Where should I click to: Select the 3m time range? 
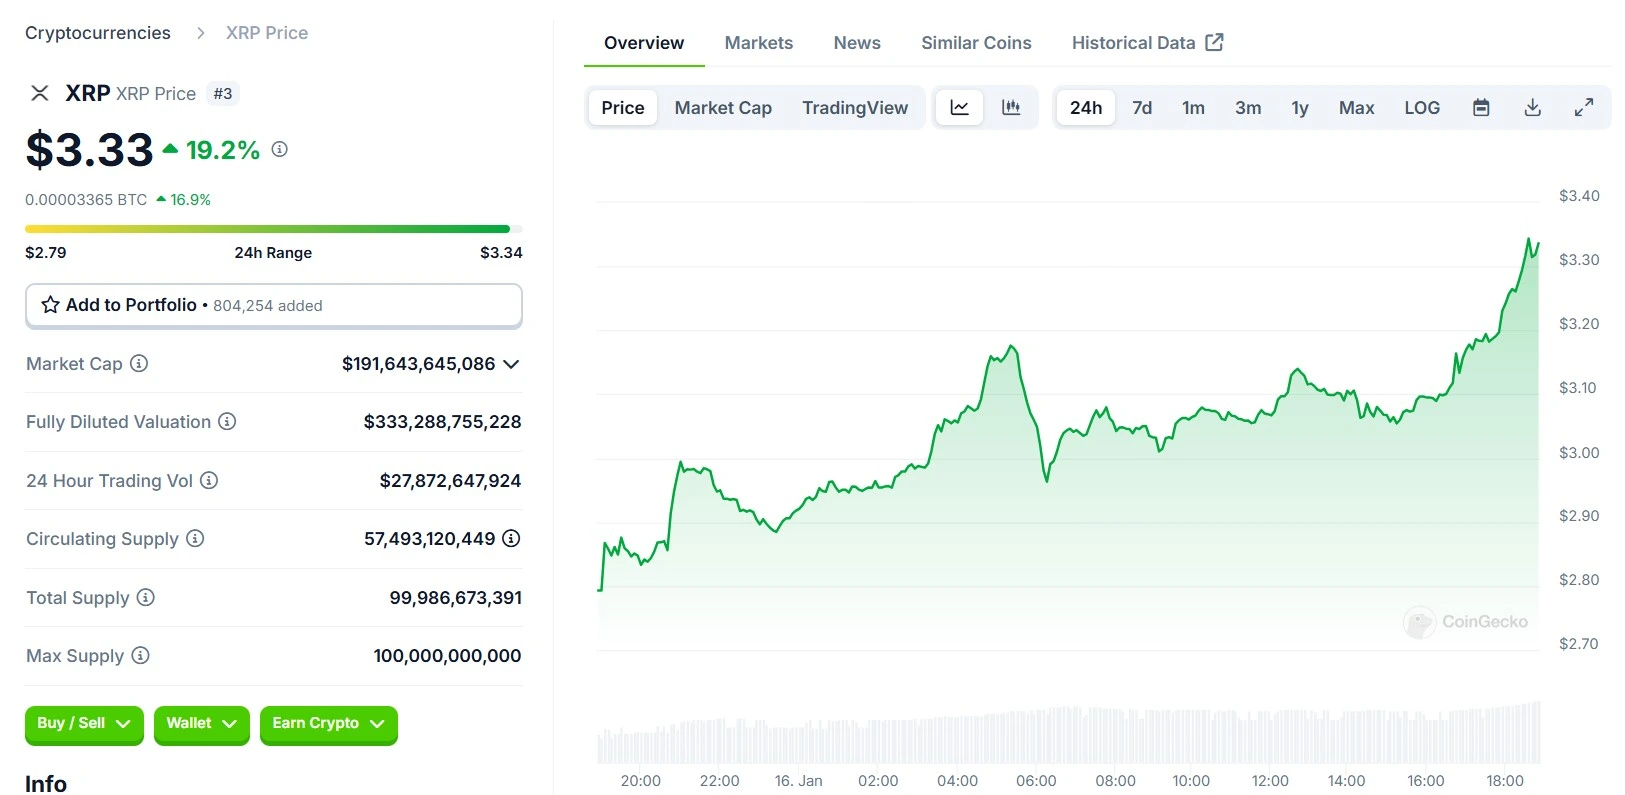[x=1248, y=107]
